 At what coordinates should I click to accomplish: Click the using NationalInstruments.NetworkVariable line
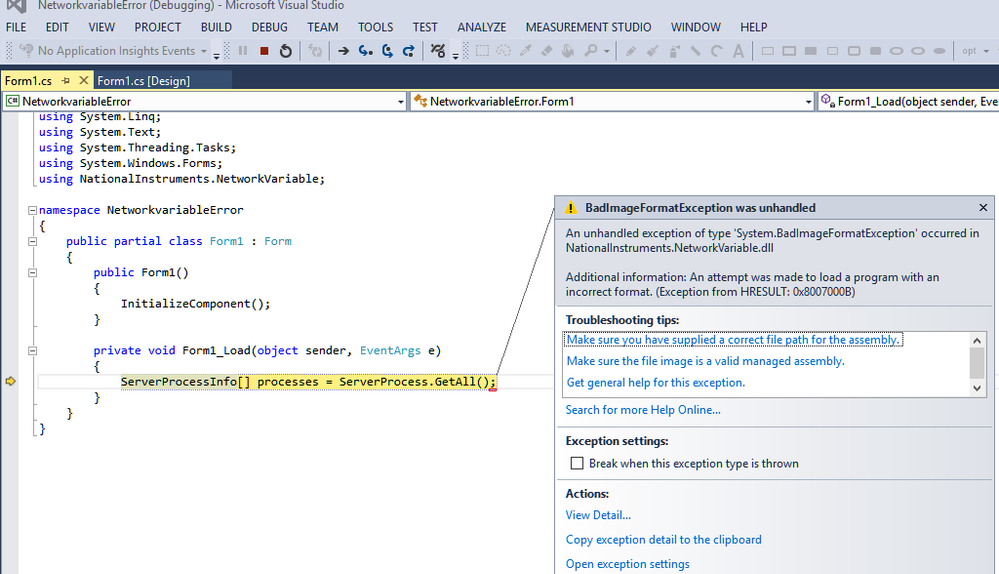click(182, 179)
